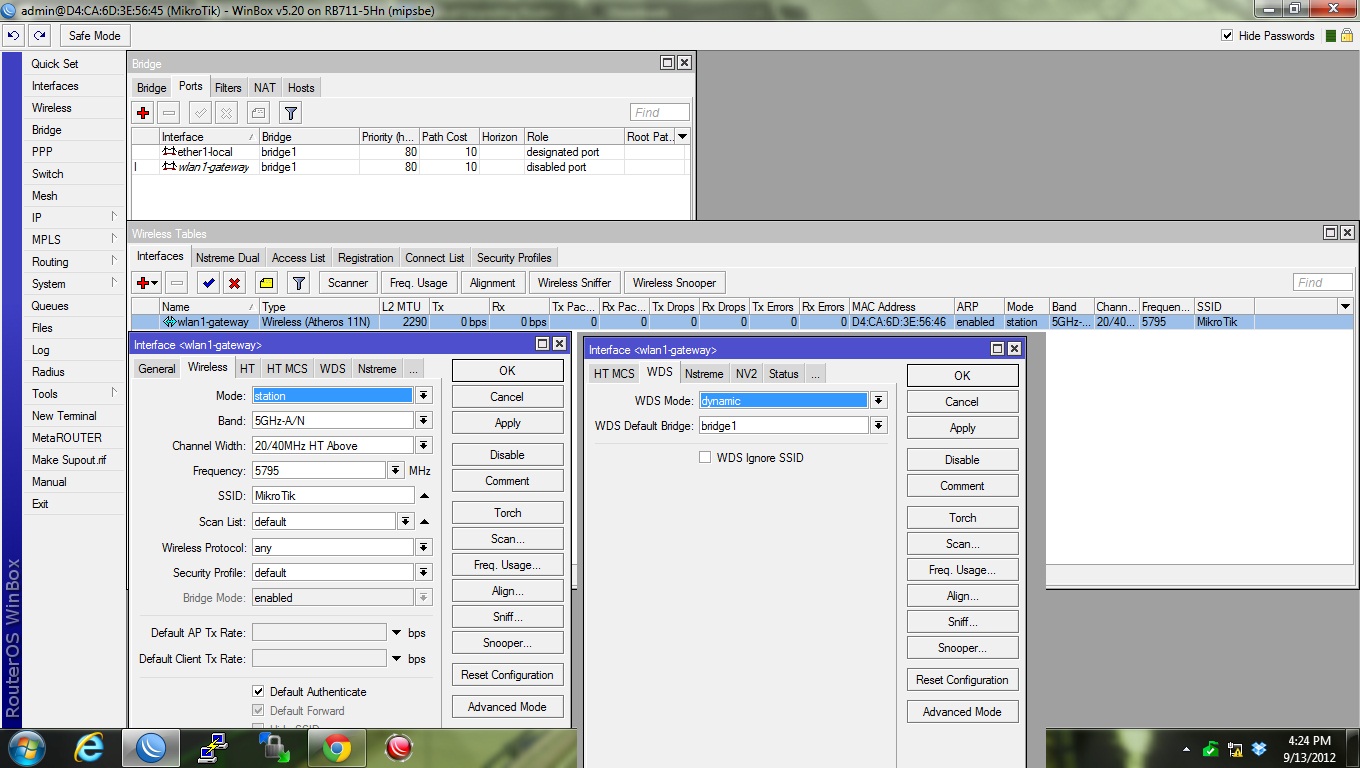Click the yellow comment icon in Wireless Tables
This screenshot has width=1360, height=768.
pyautogui.click(x=266, y=283)
